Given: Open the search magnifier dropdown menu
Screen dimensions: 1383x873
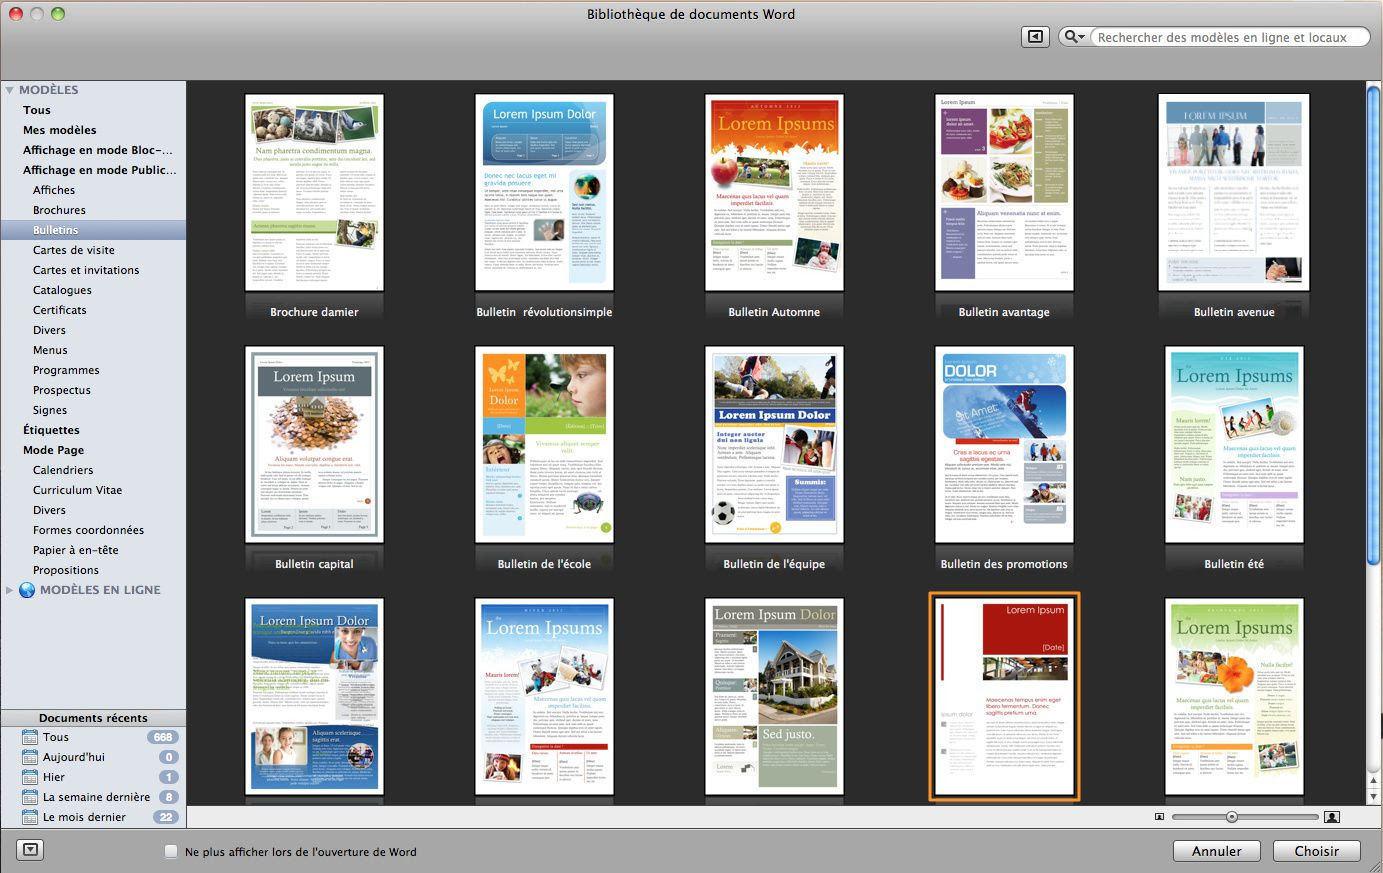Looking at the screenshot, I should [x=1074, y=37].
